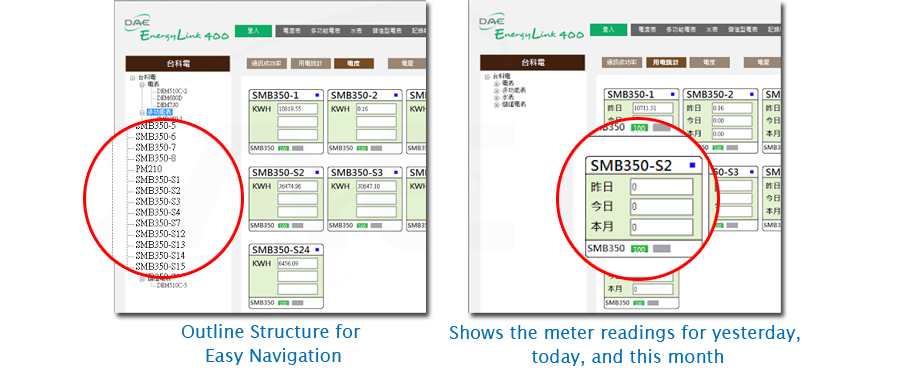Select the highlighted 多功能表 tree node
This screenshot has width=900, height=370.
(x=160, y=112)
